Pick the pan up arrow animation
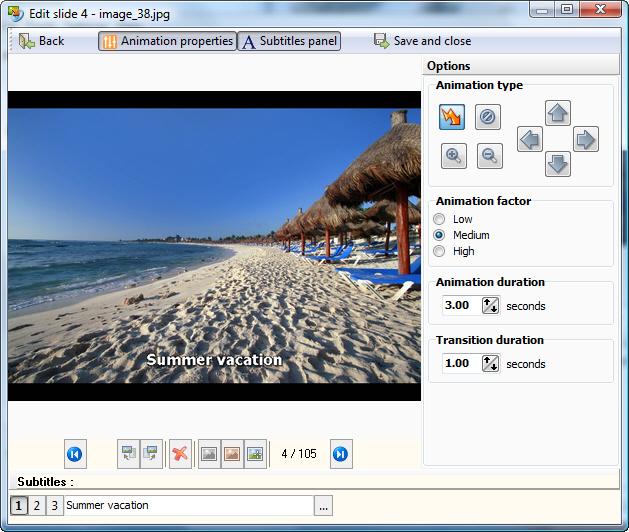Screen dimensions: 629x532 [x=558, y=113]
